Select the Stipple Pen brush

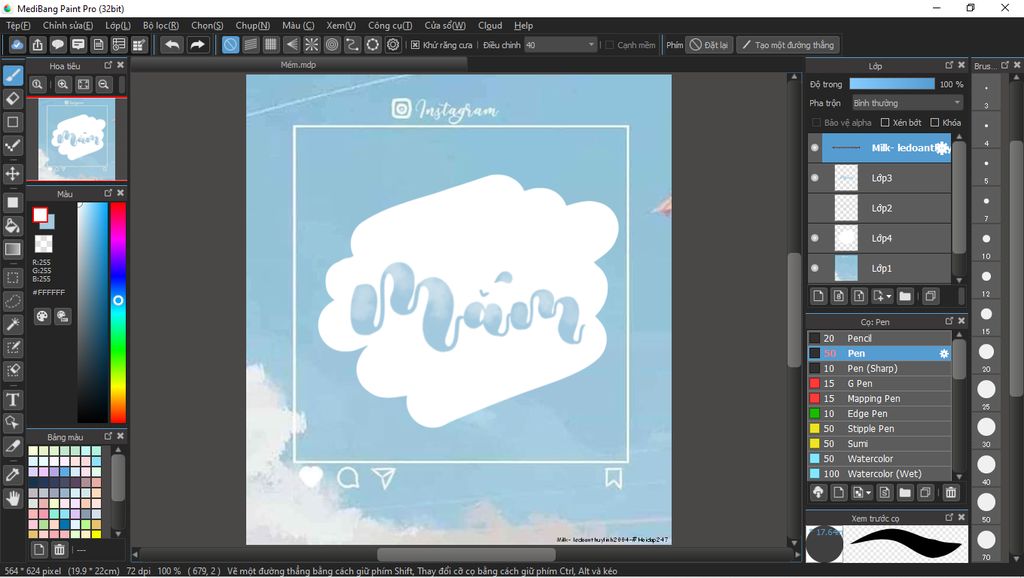[880, 428]
